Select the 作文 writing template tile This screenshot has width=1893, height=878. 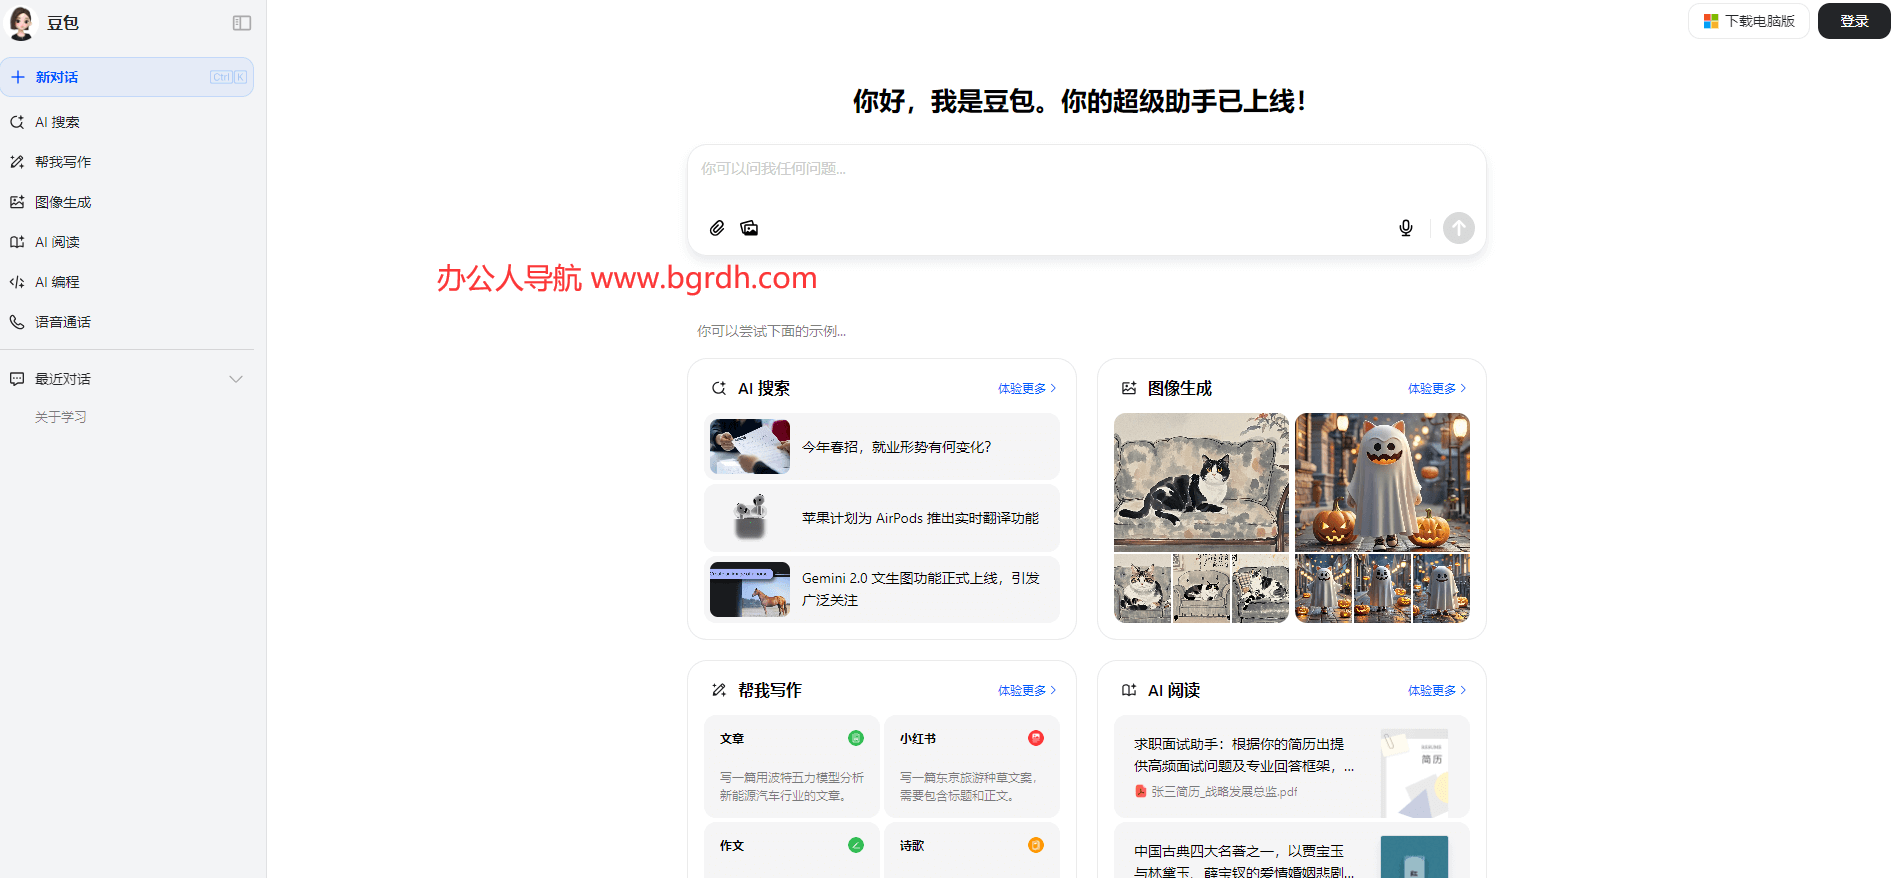(792, 850)
